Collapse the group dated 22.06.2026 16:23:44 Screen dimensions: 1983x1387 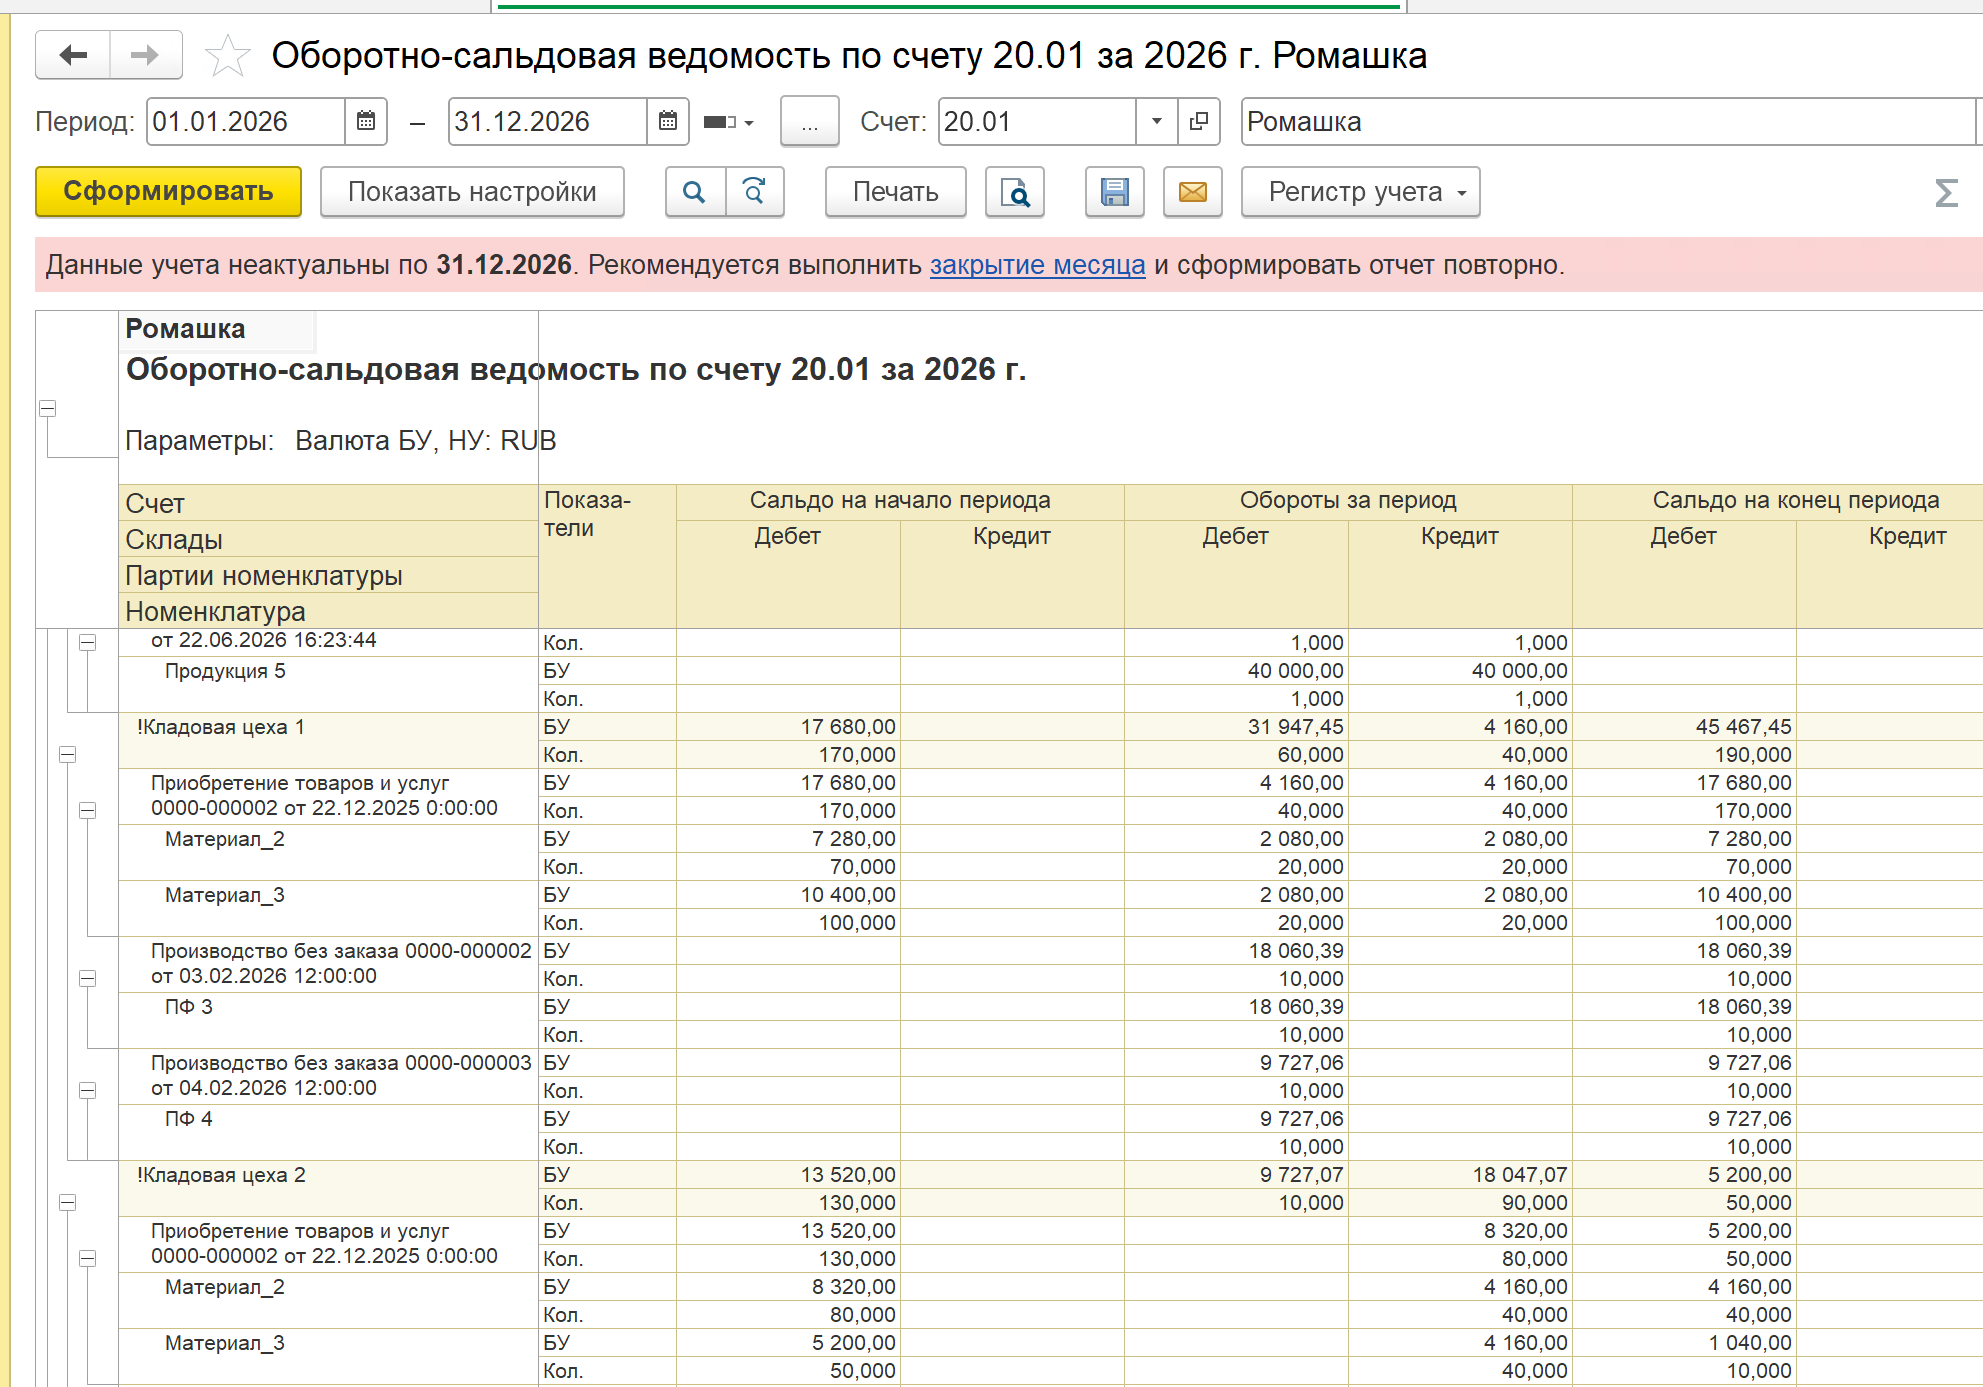point(88,643)
